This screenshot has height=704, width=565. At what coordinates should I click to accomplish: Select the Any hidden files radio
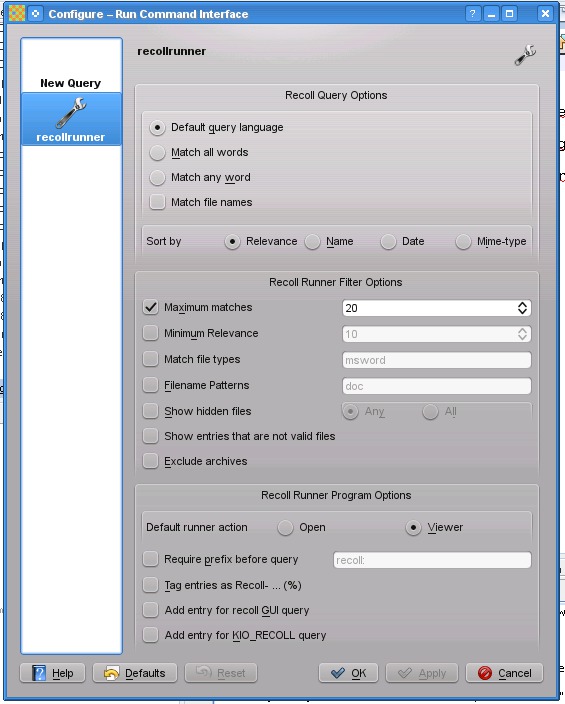click(x=350, y=412)
